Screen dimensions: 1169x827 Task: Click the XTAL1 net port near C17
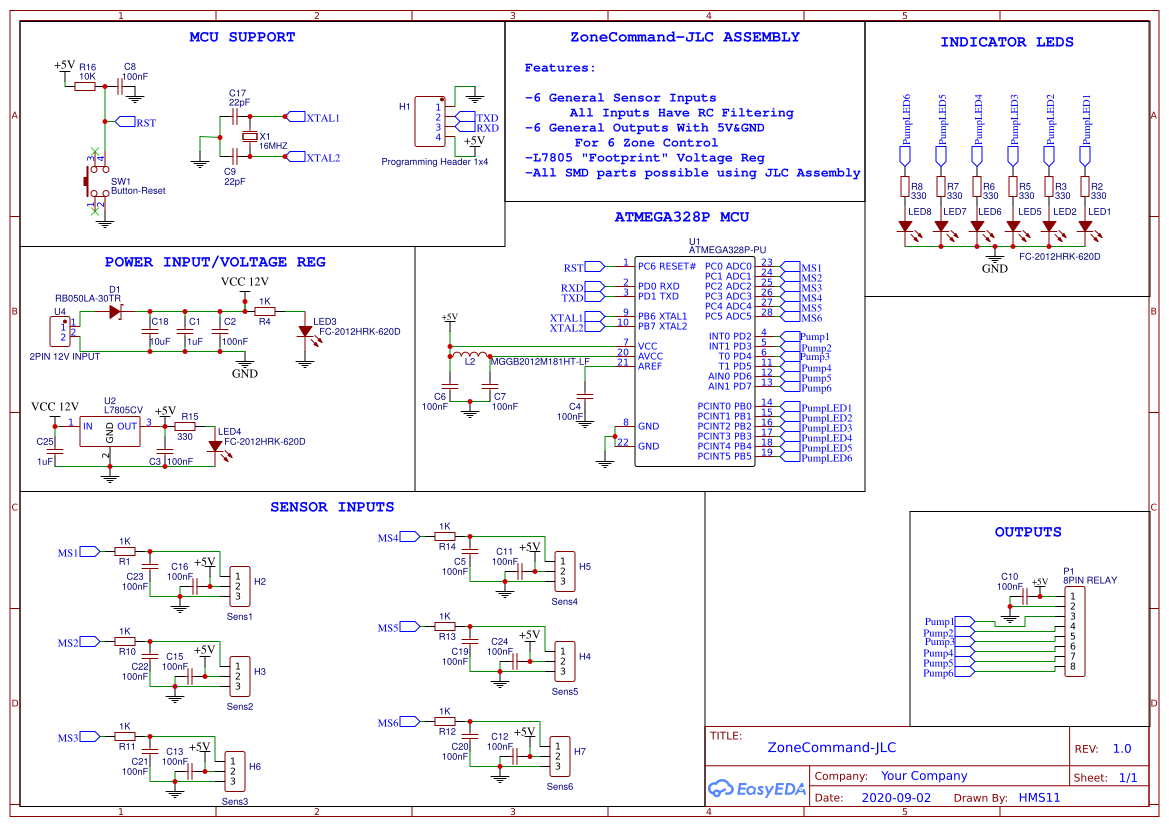[314, 117]
